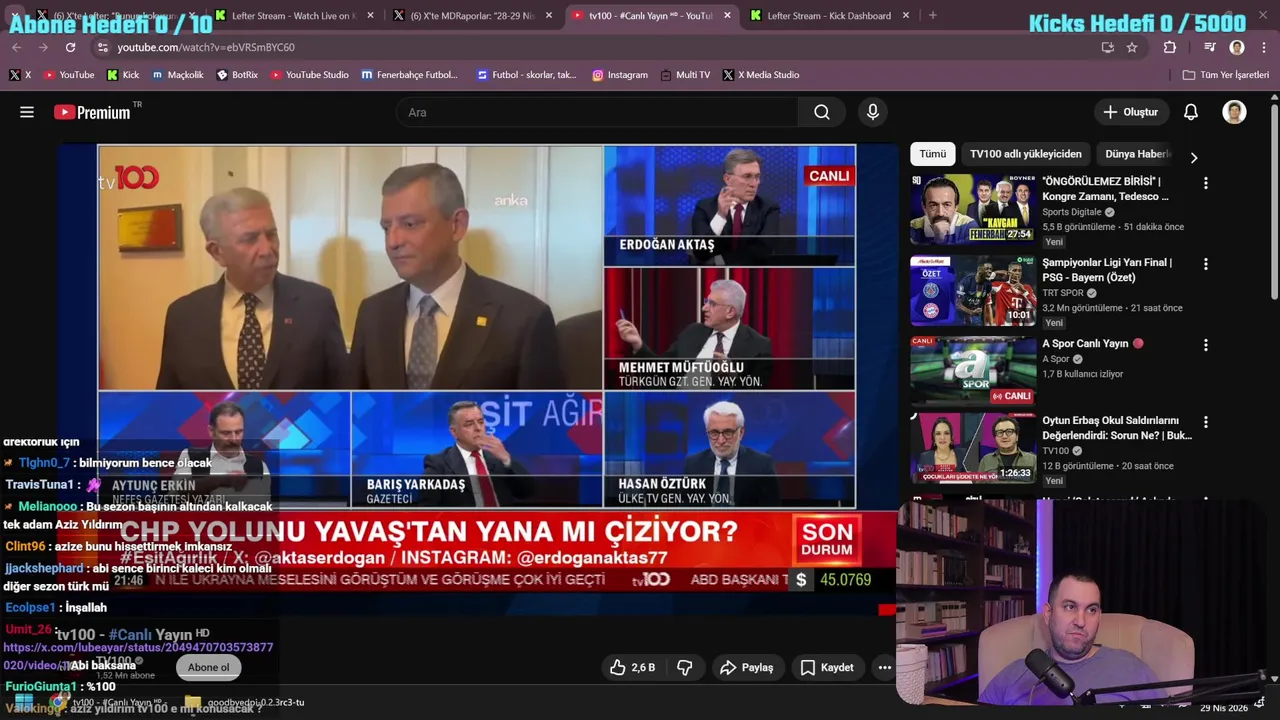Click the search magnifier button
Screen dimensions: 1280x720
point(822,112)
